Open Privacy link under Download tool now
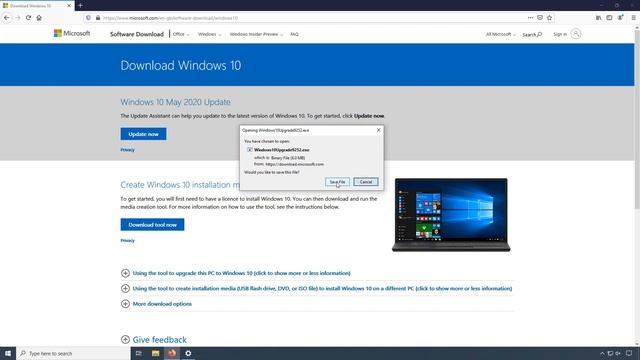 click(x=127, y=240)
